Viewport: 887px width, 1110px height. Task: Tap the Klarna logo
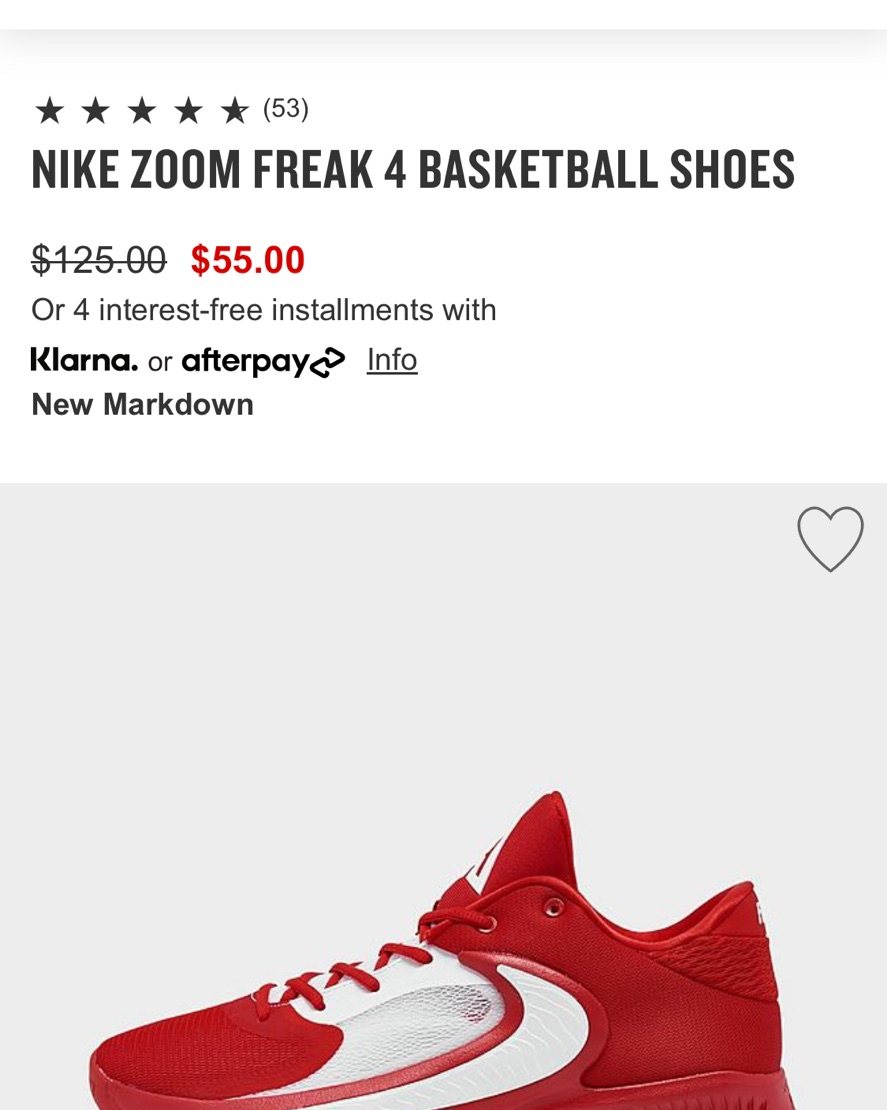click(x=84, y=360)
